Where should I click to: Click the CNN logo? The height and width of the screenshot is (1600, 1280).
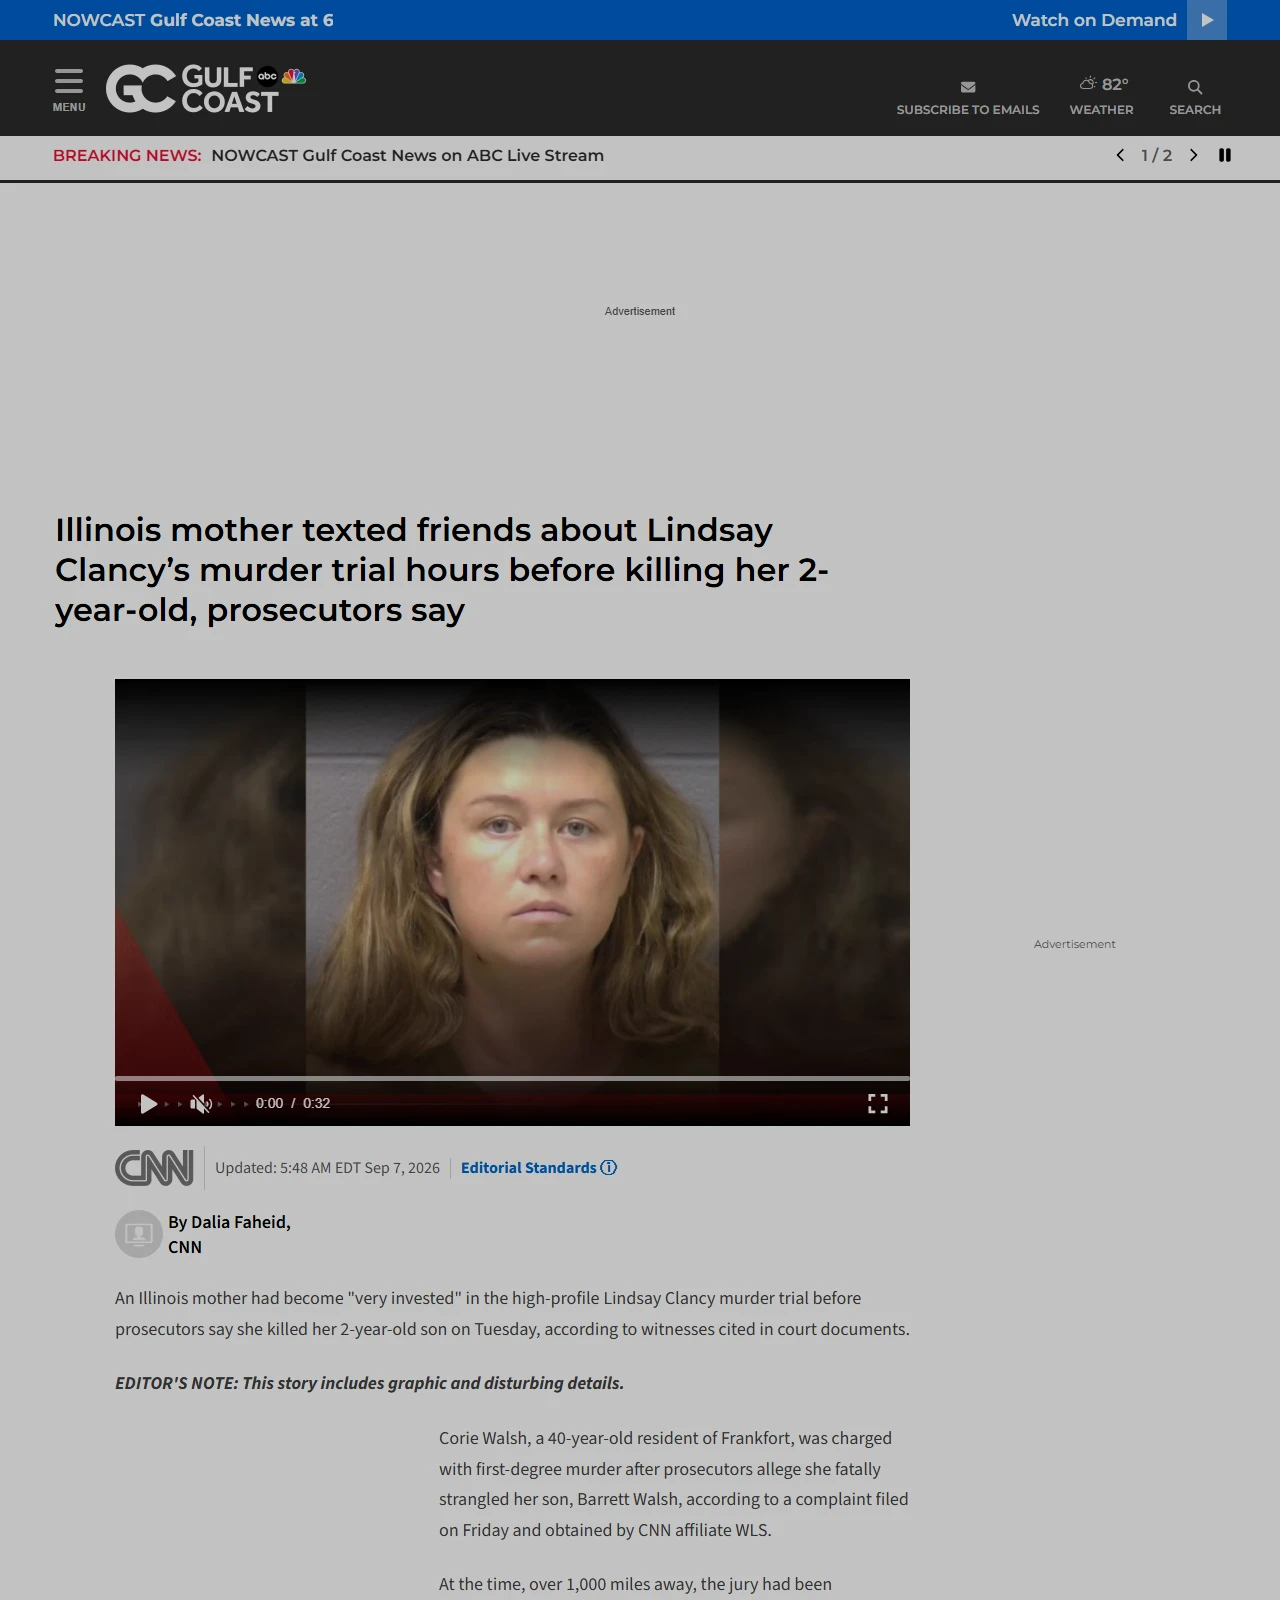coord(154,1168)
